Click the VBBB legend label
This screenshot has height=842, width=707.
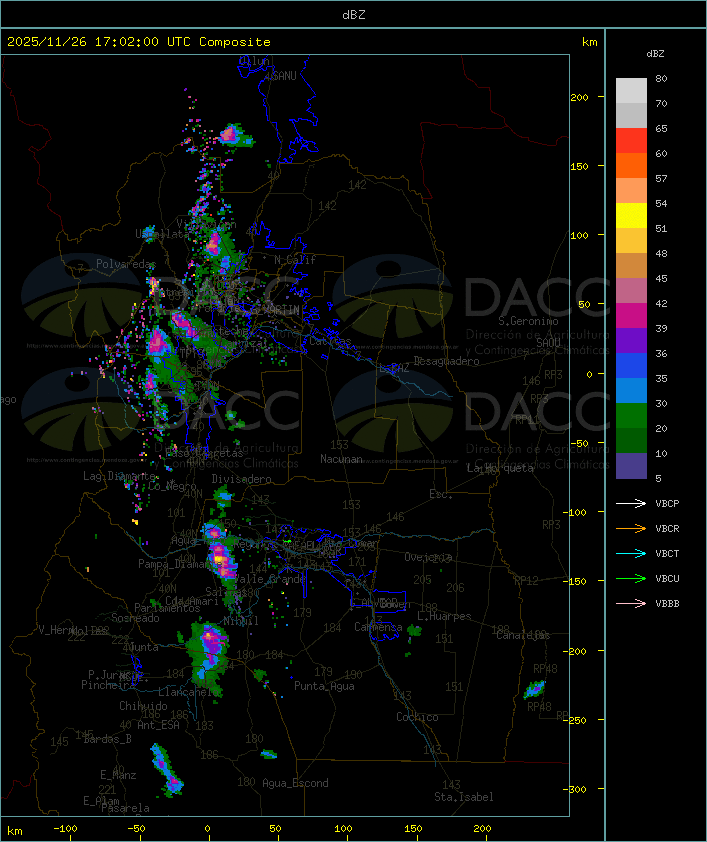tap(667, 604)
